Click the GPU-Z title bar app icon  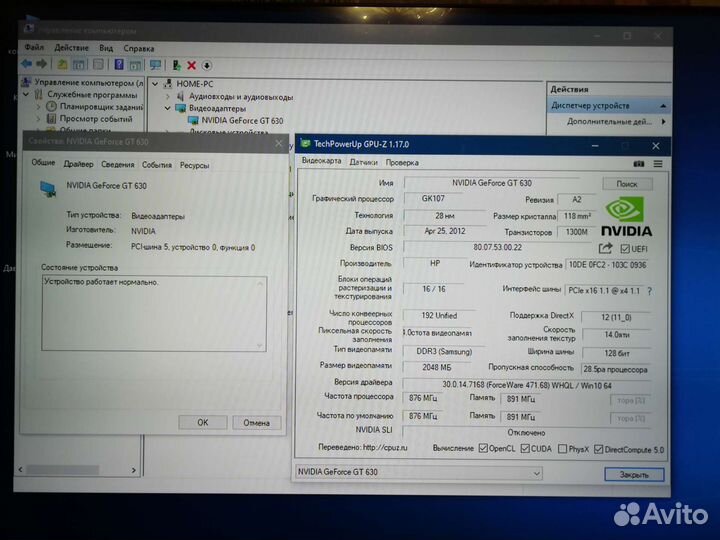[305, 144]
